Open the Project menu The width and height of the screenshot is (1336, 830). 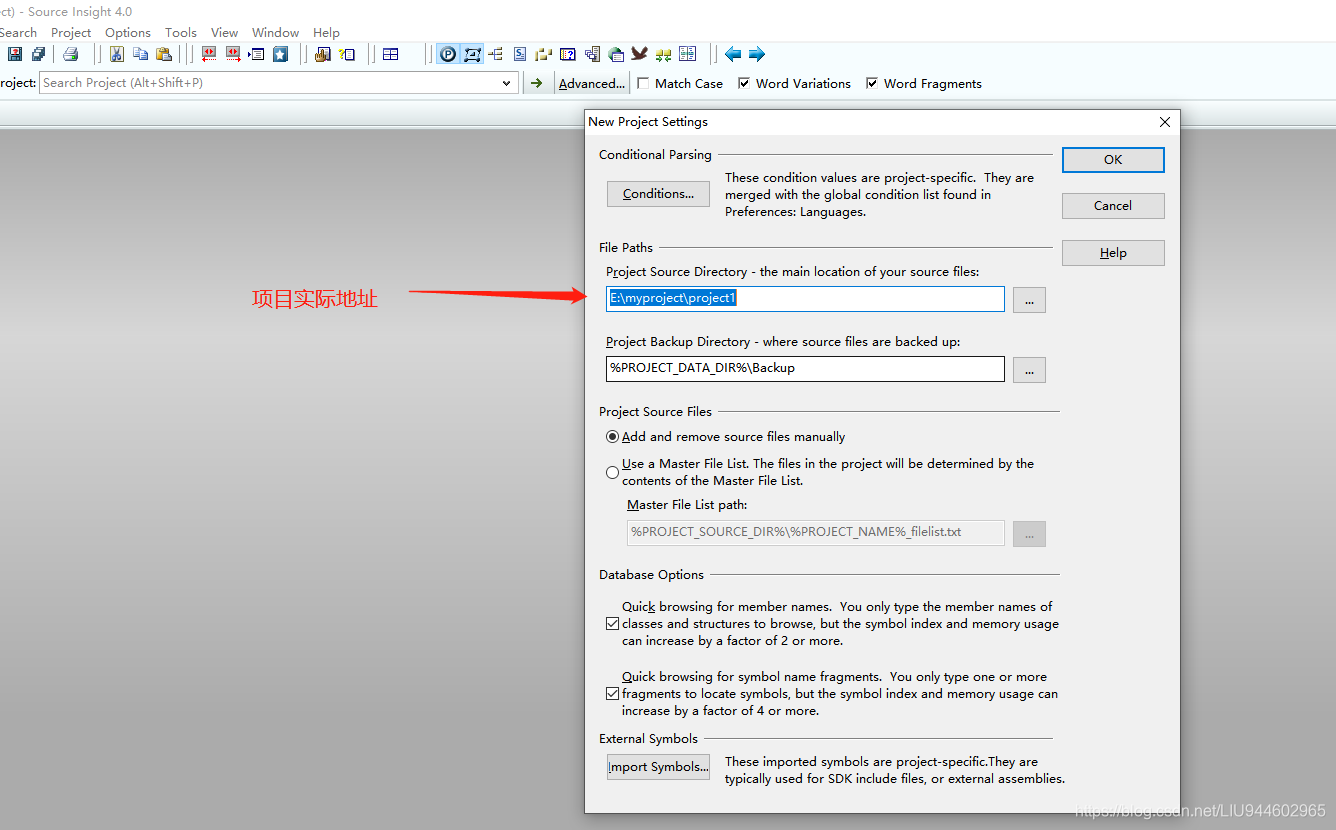[71, 32]
